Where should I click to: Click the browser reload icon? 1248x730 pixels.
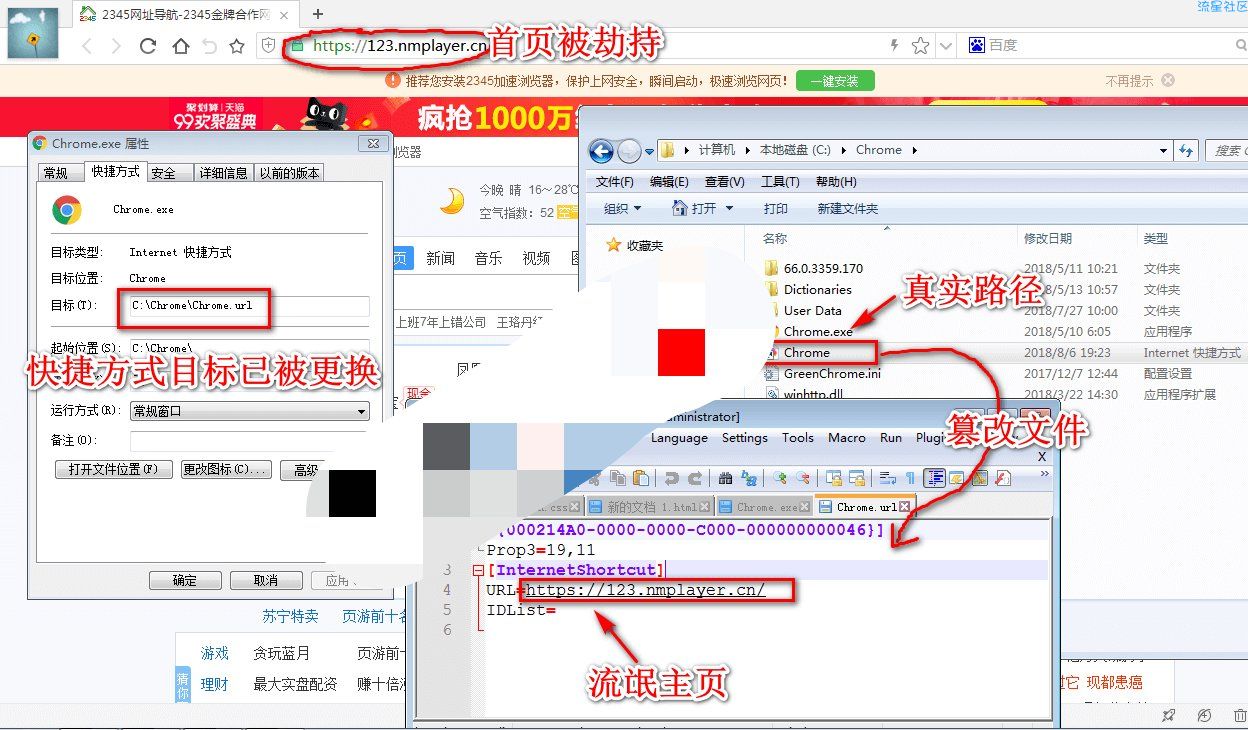148,46
